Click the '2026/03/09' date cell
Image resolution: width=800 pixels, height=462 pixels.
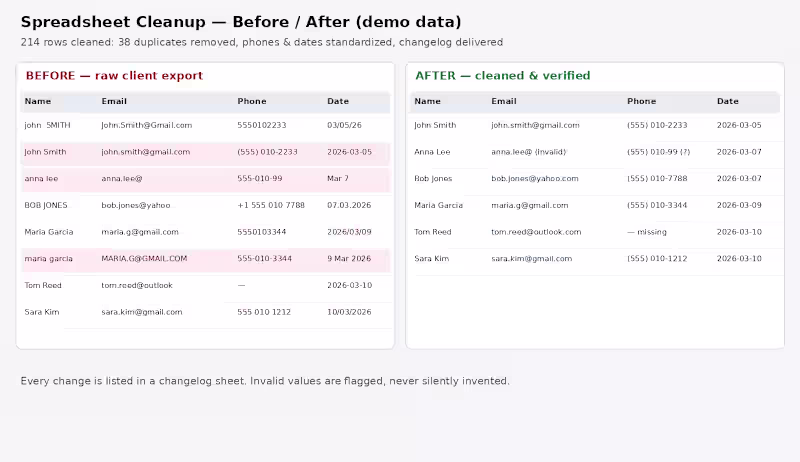(x=349, y=232)
